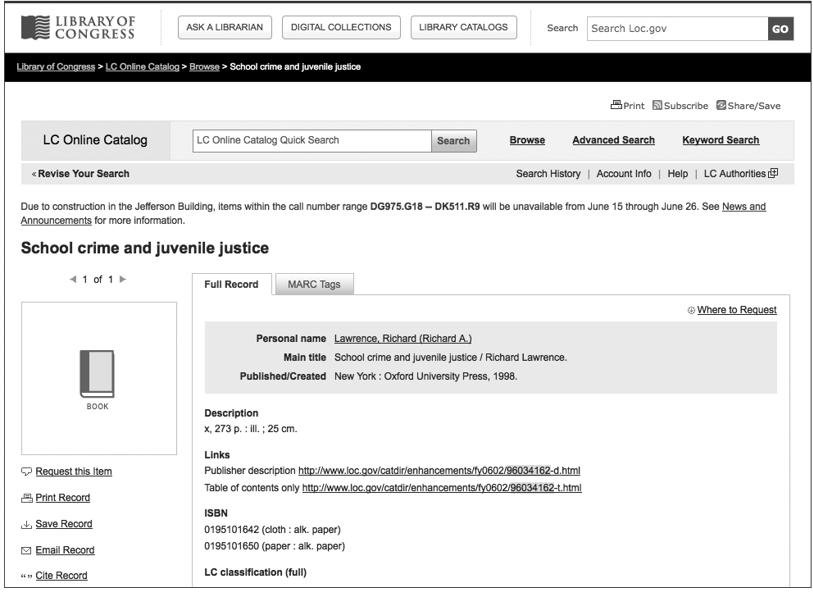Click the Request this Item link
813x592 pixels.
coord(74,471)
